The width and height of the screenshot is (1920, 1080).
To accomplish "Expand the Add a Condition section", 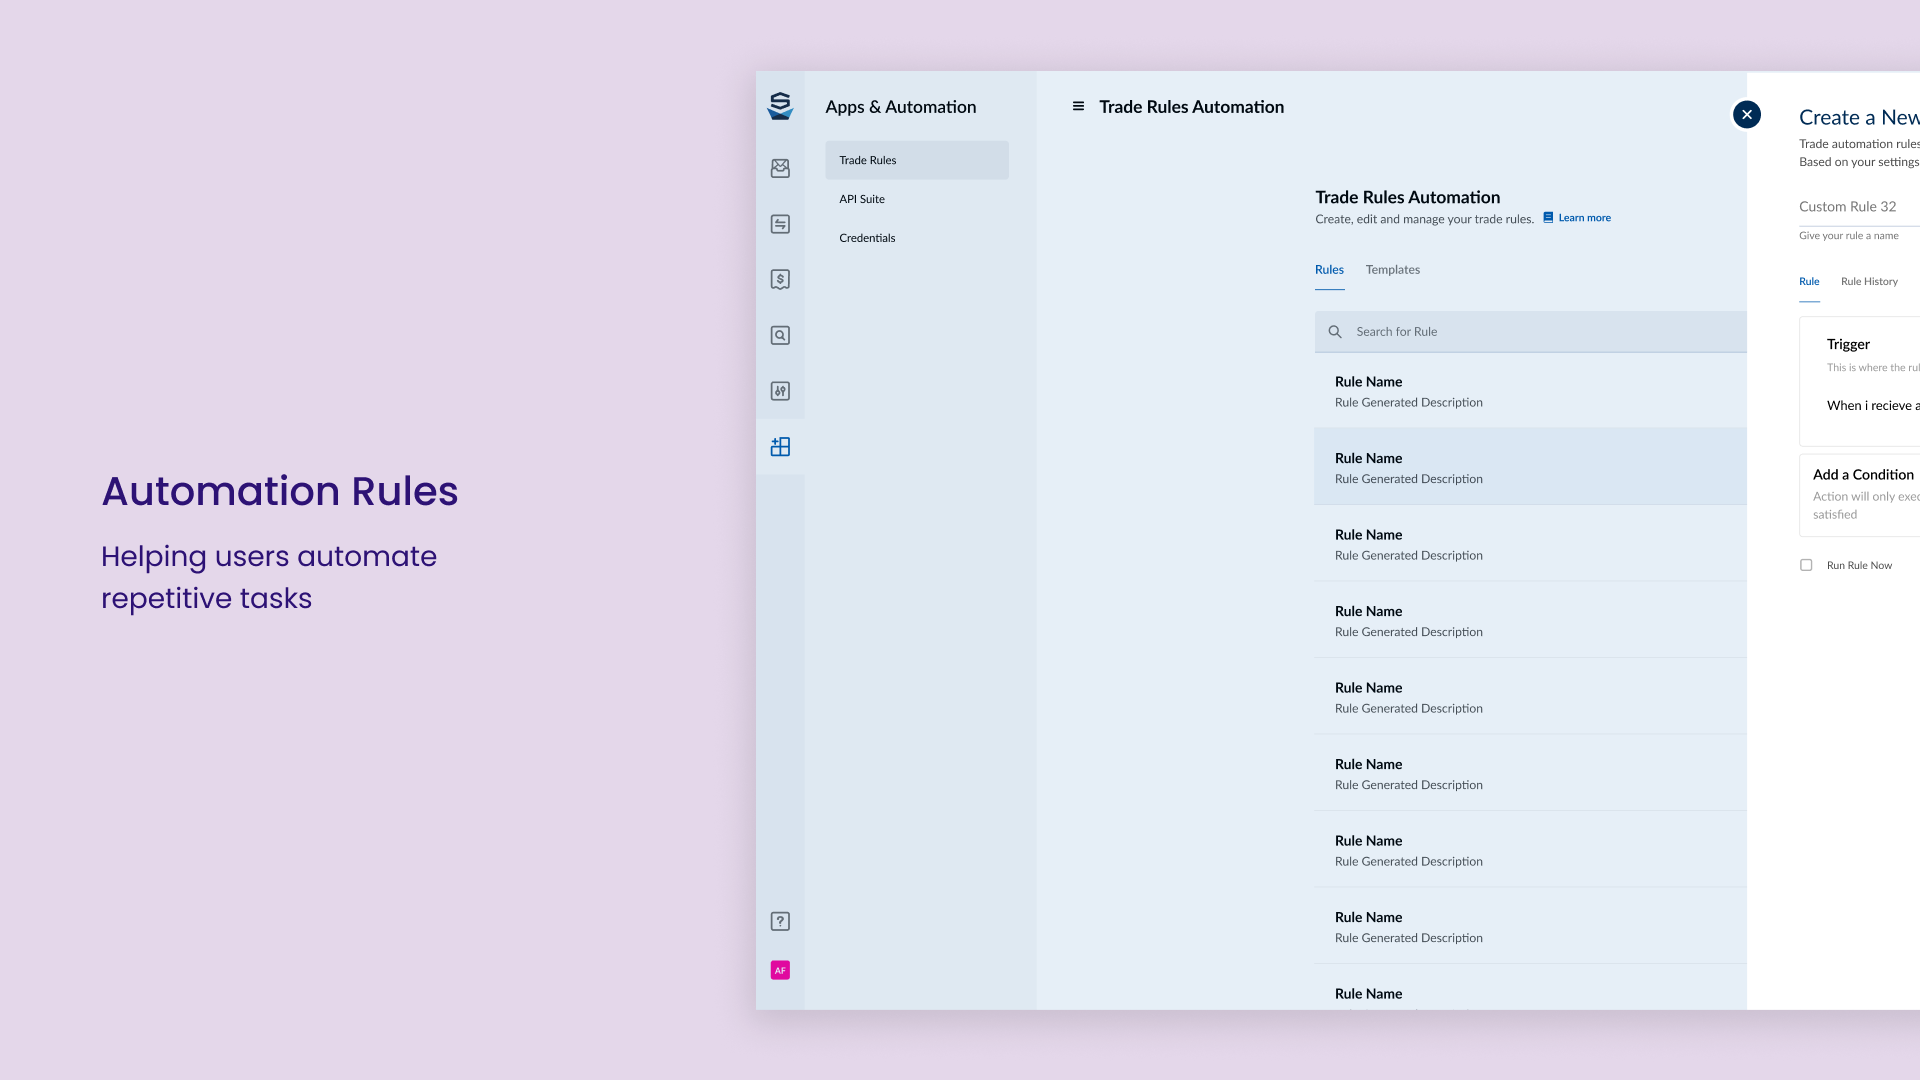I will [x=1863, y=475].
